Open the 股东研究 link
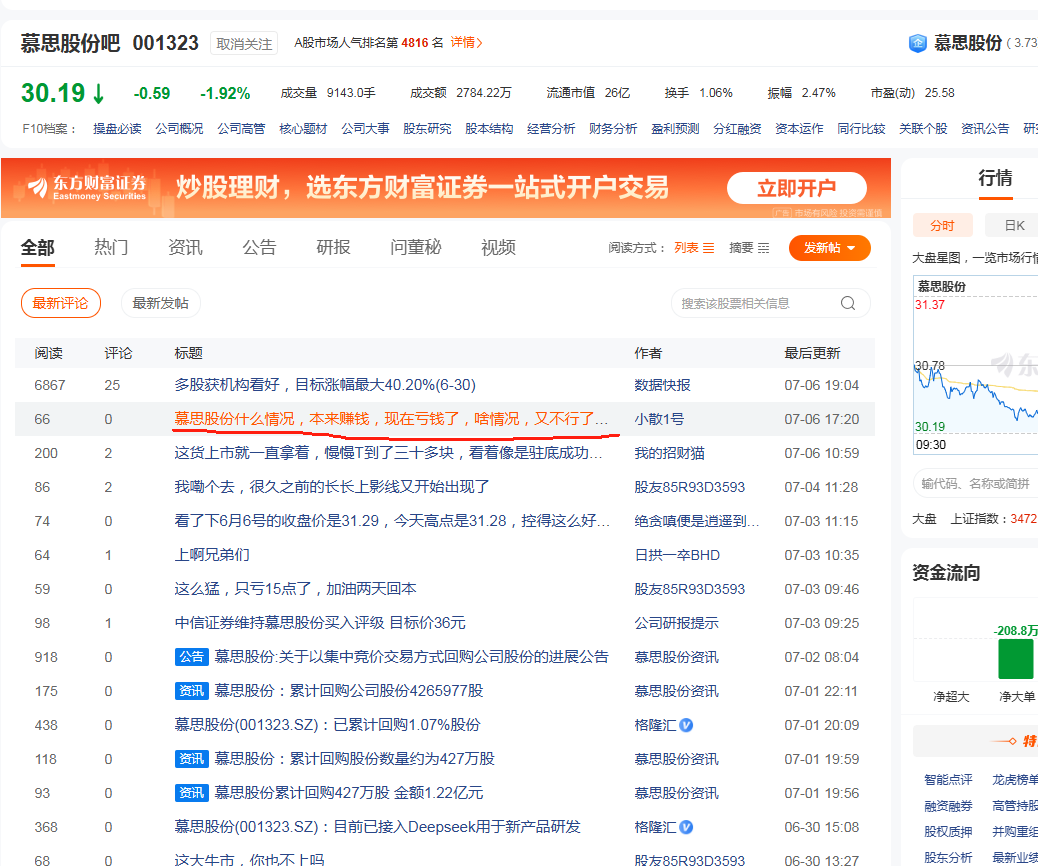Viewport: 1038px width, 866px height. point(427,128)
